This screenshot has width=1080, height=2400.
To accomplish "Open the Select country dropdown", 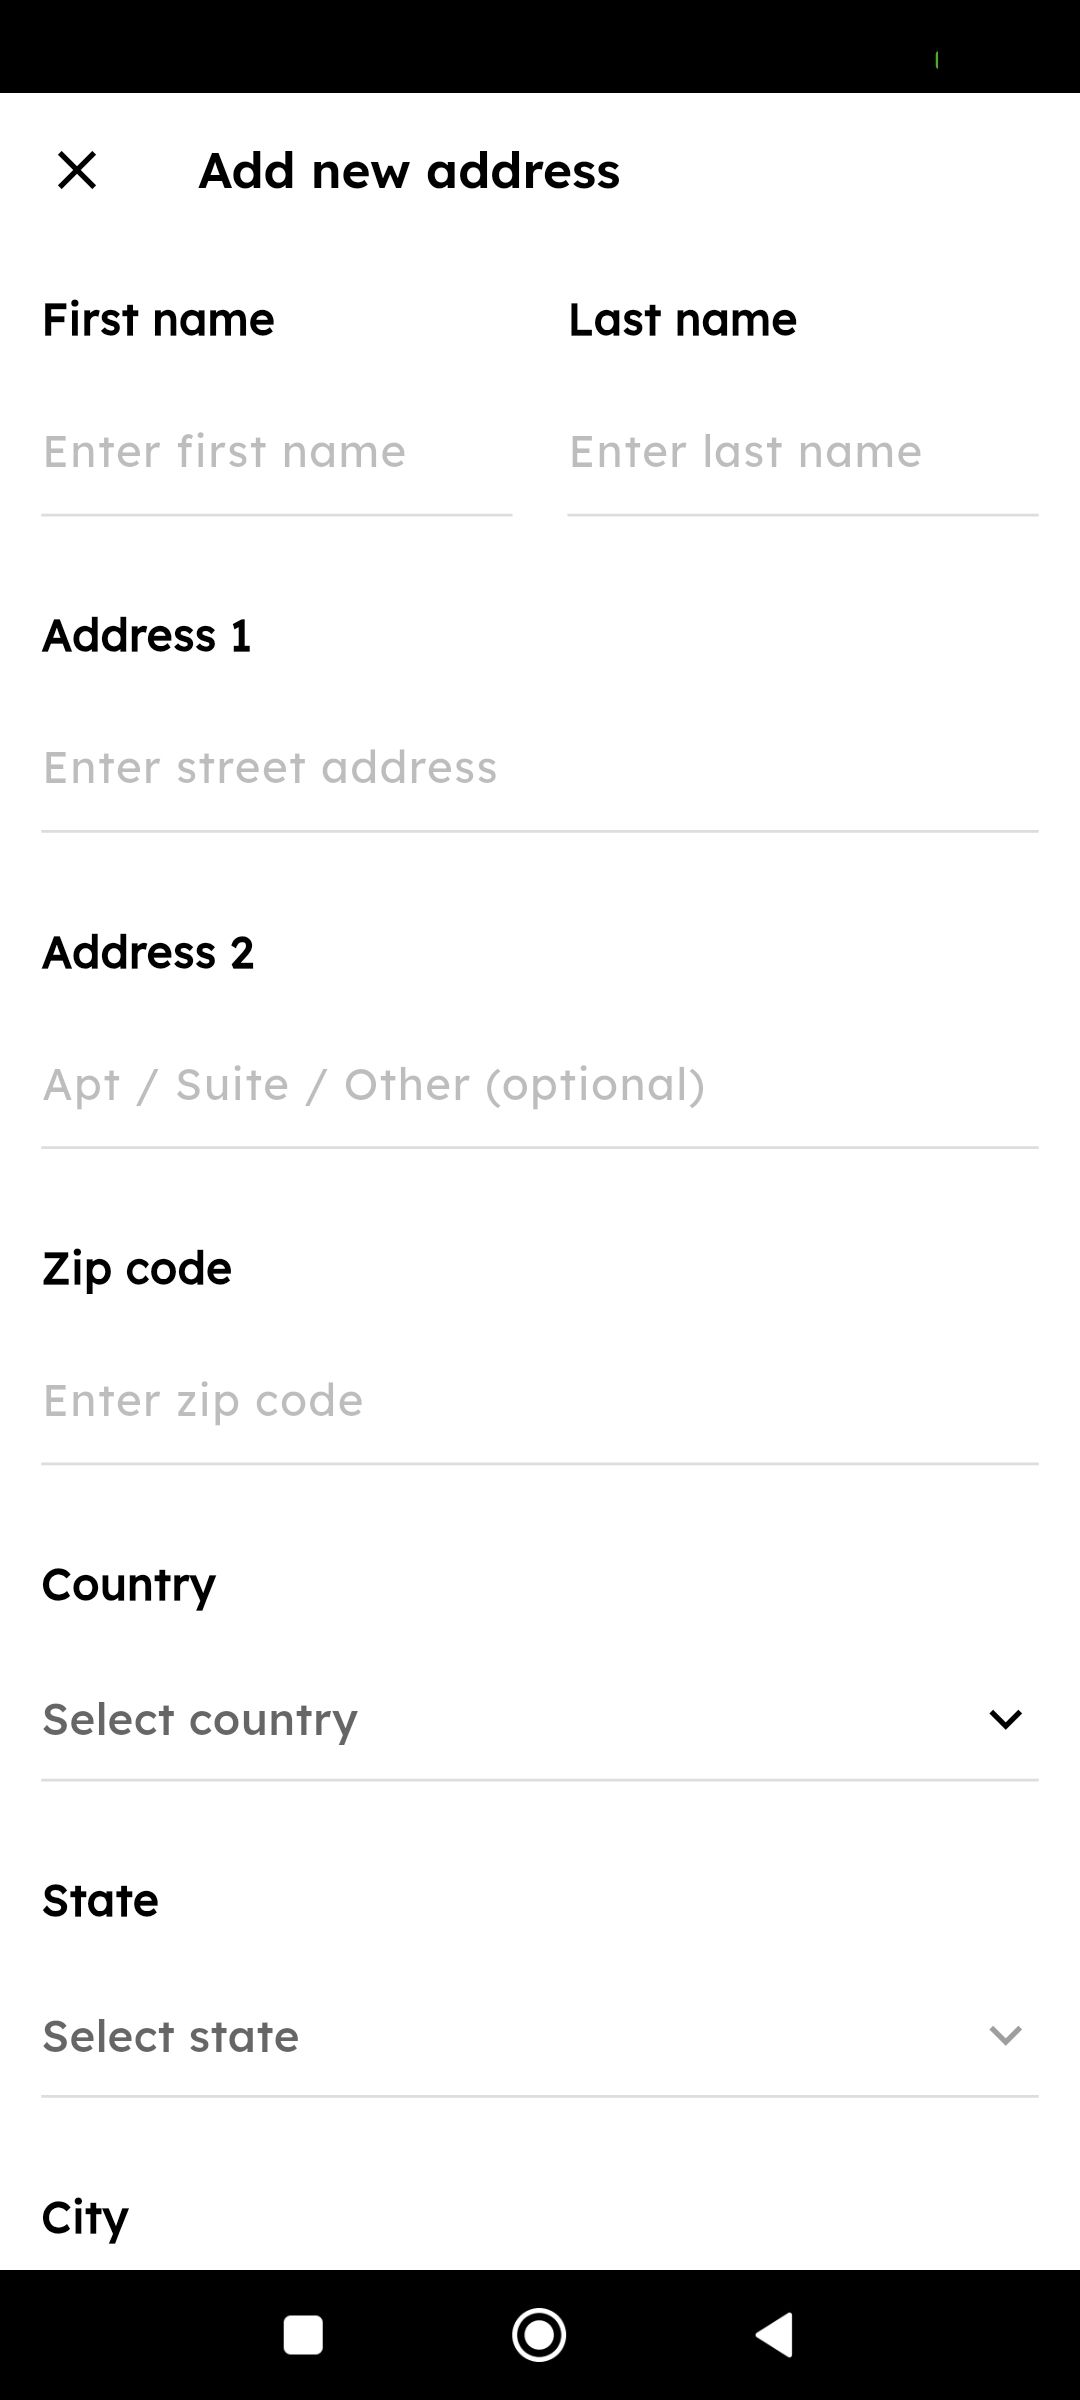I will [x=500, y=1719].
